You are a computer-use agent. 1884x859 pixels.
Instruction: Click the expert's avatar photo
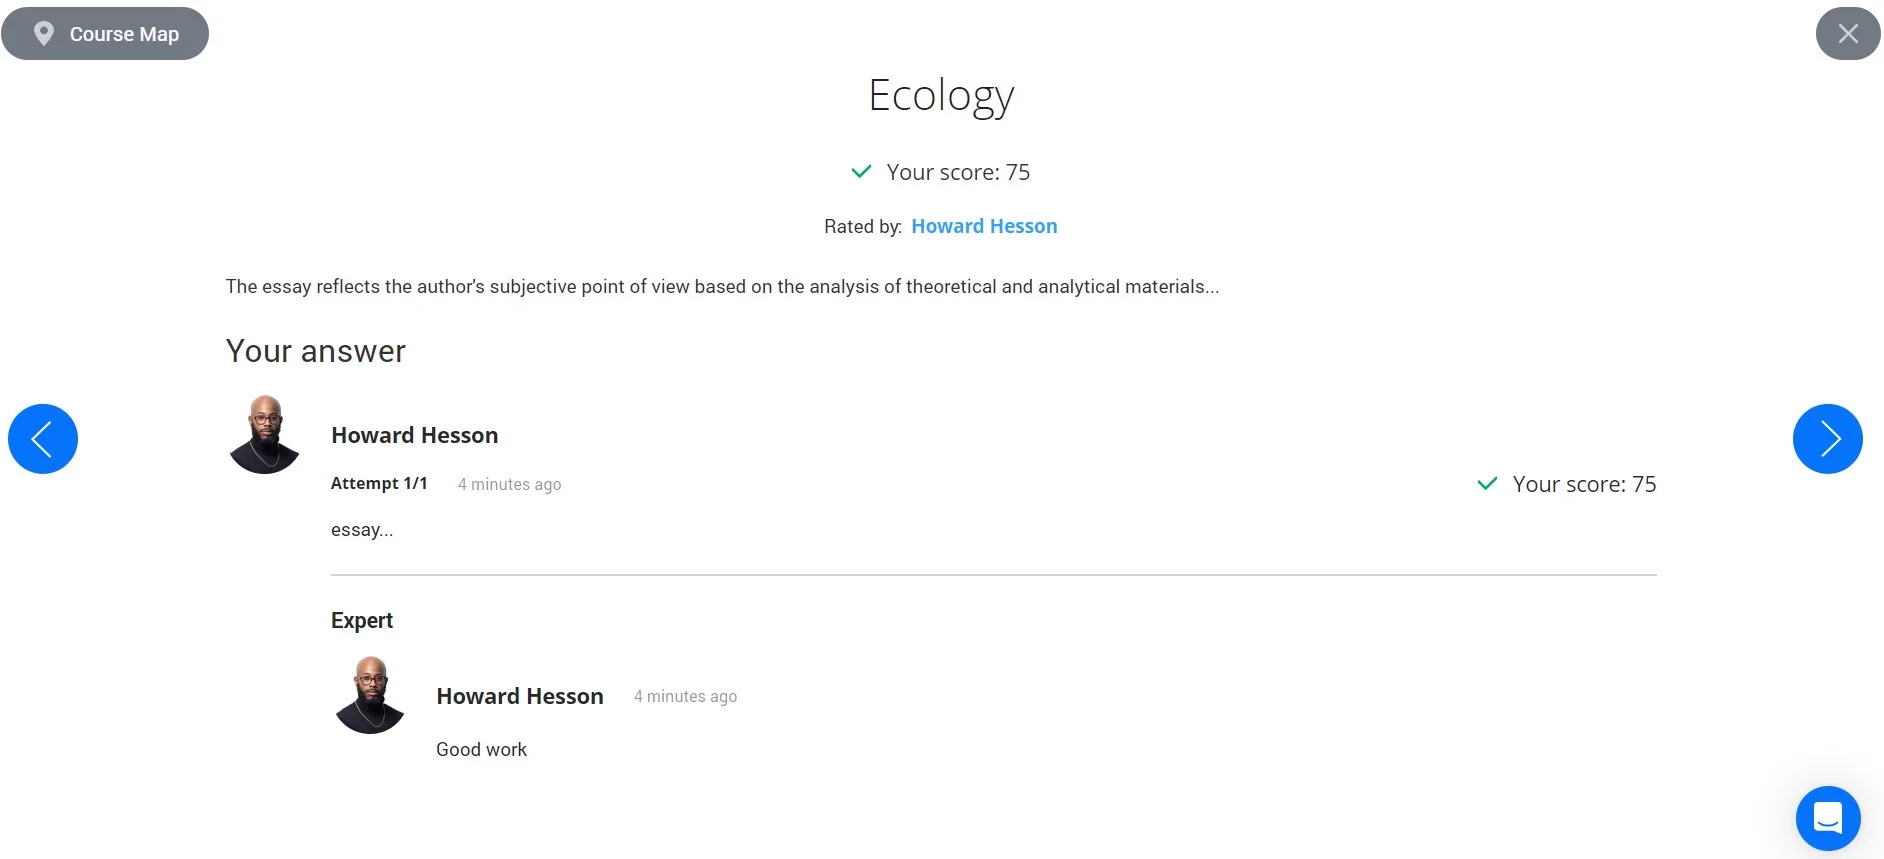370,695
